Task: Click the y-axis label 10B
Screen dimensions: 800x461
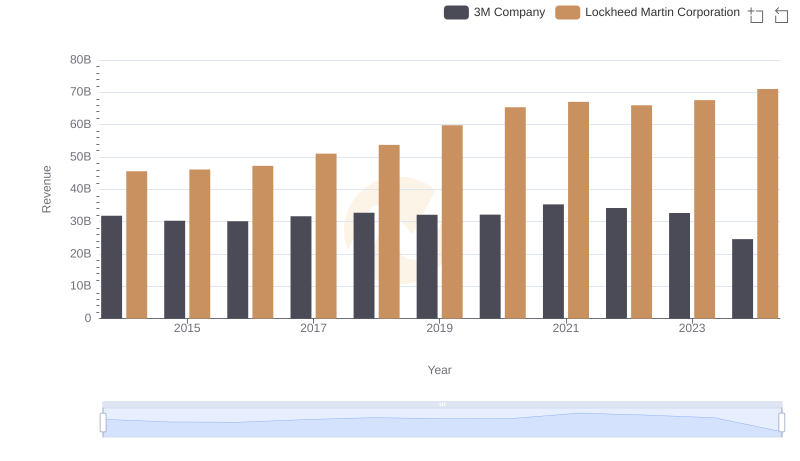Action: tap(81, 286)
